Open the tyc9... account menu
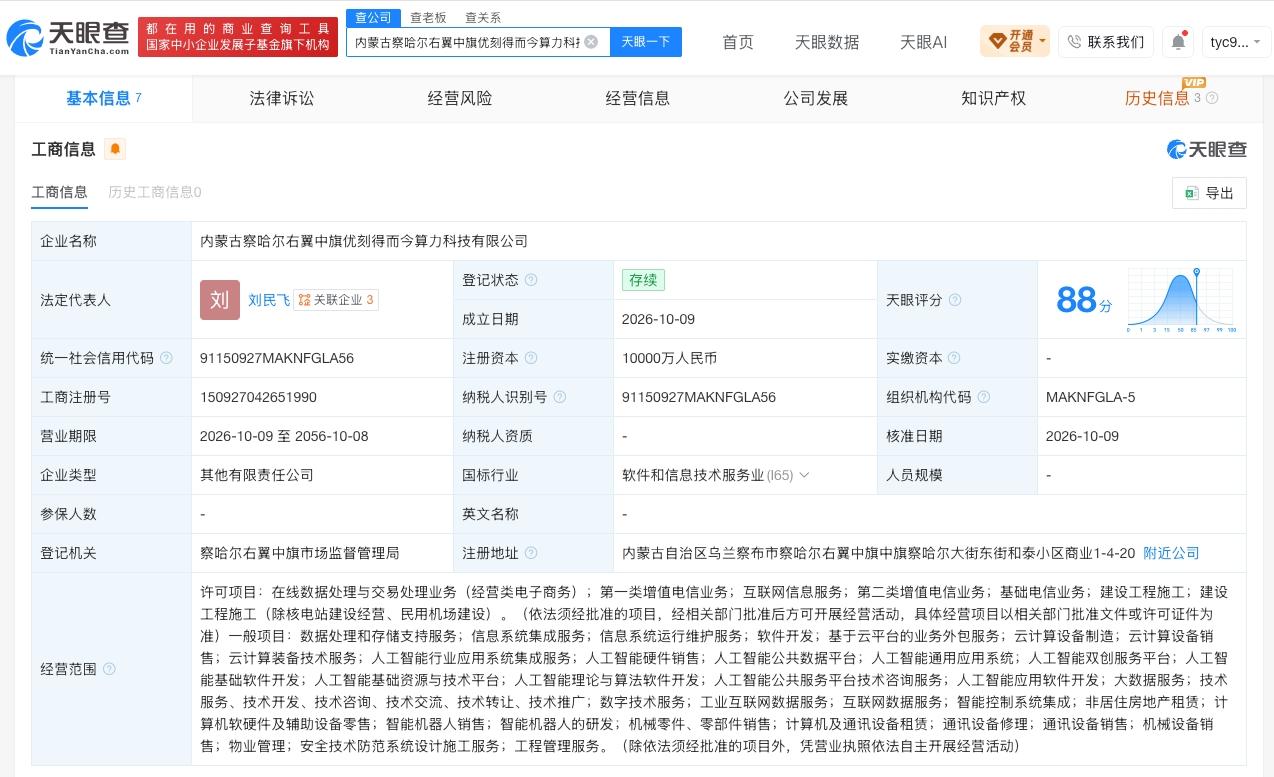The image size is (1274, 777). point(1236,42)
